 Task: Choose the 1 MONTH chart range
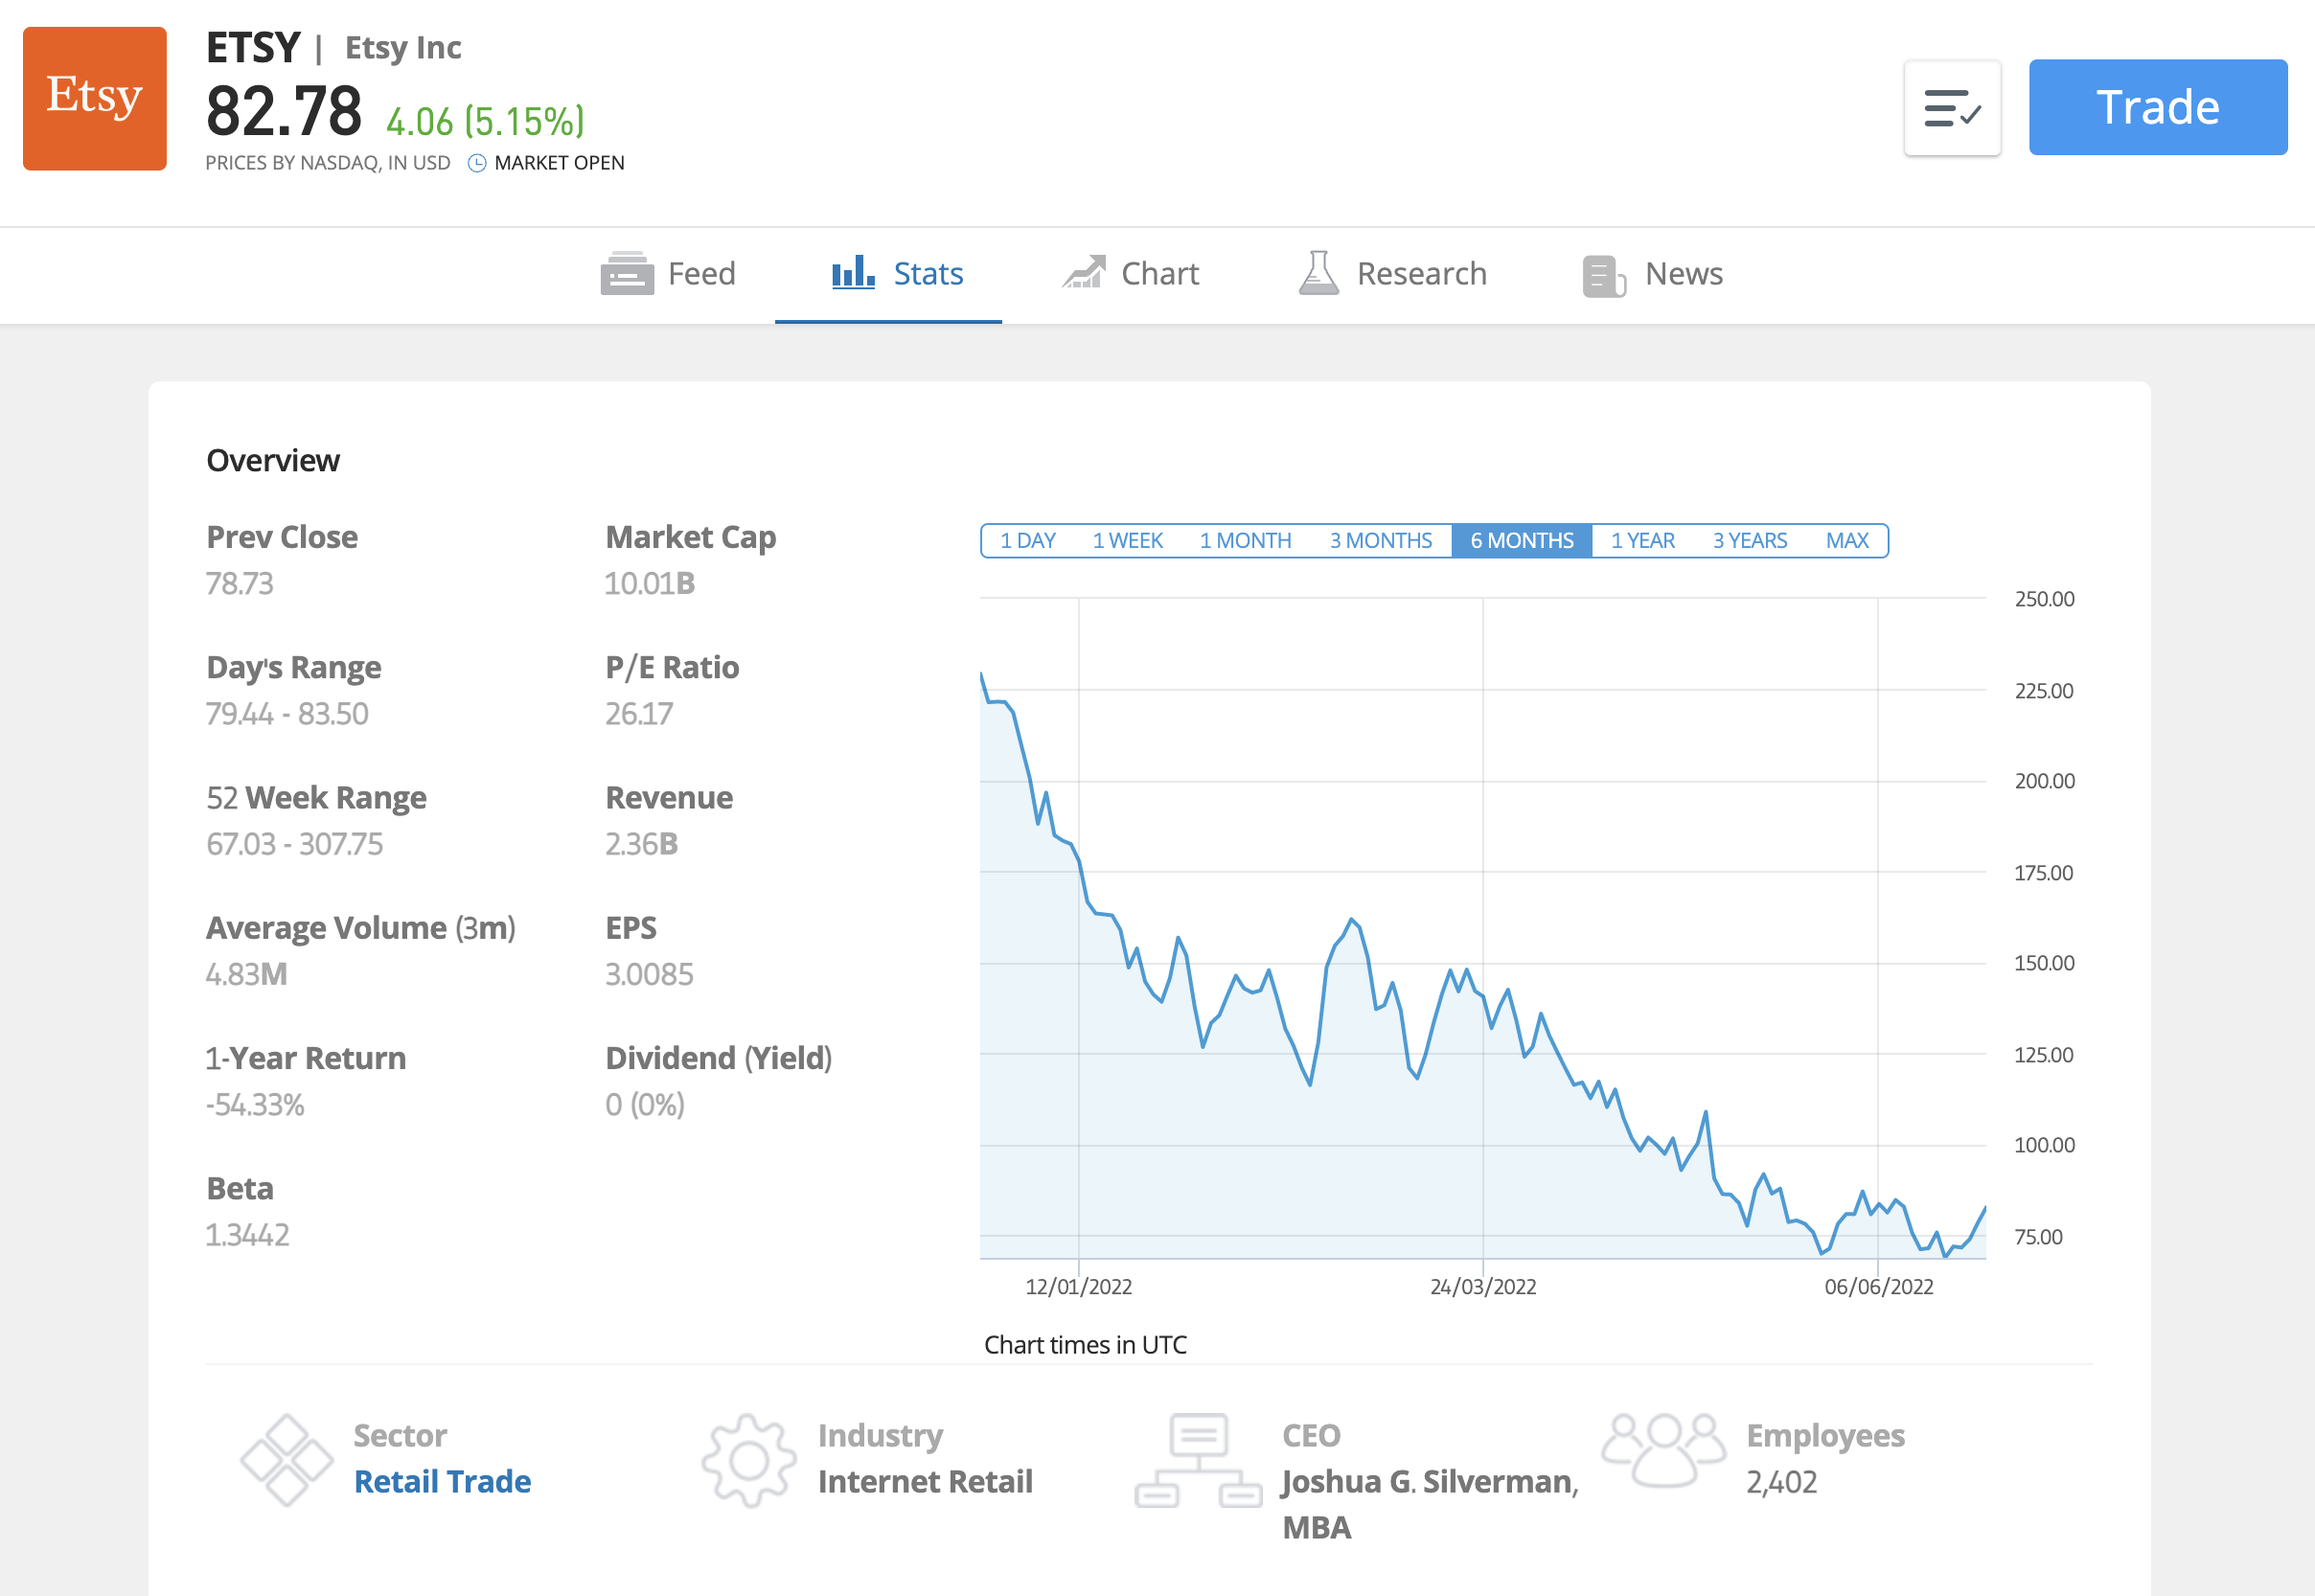point(1245,541)
